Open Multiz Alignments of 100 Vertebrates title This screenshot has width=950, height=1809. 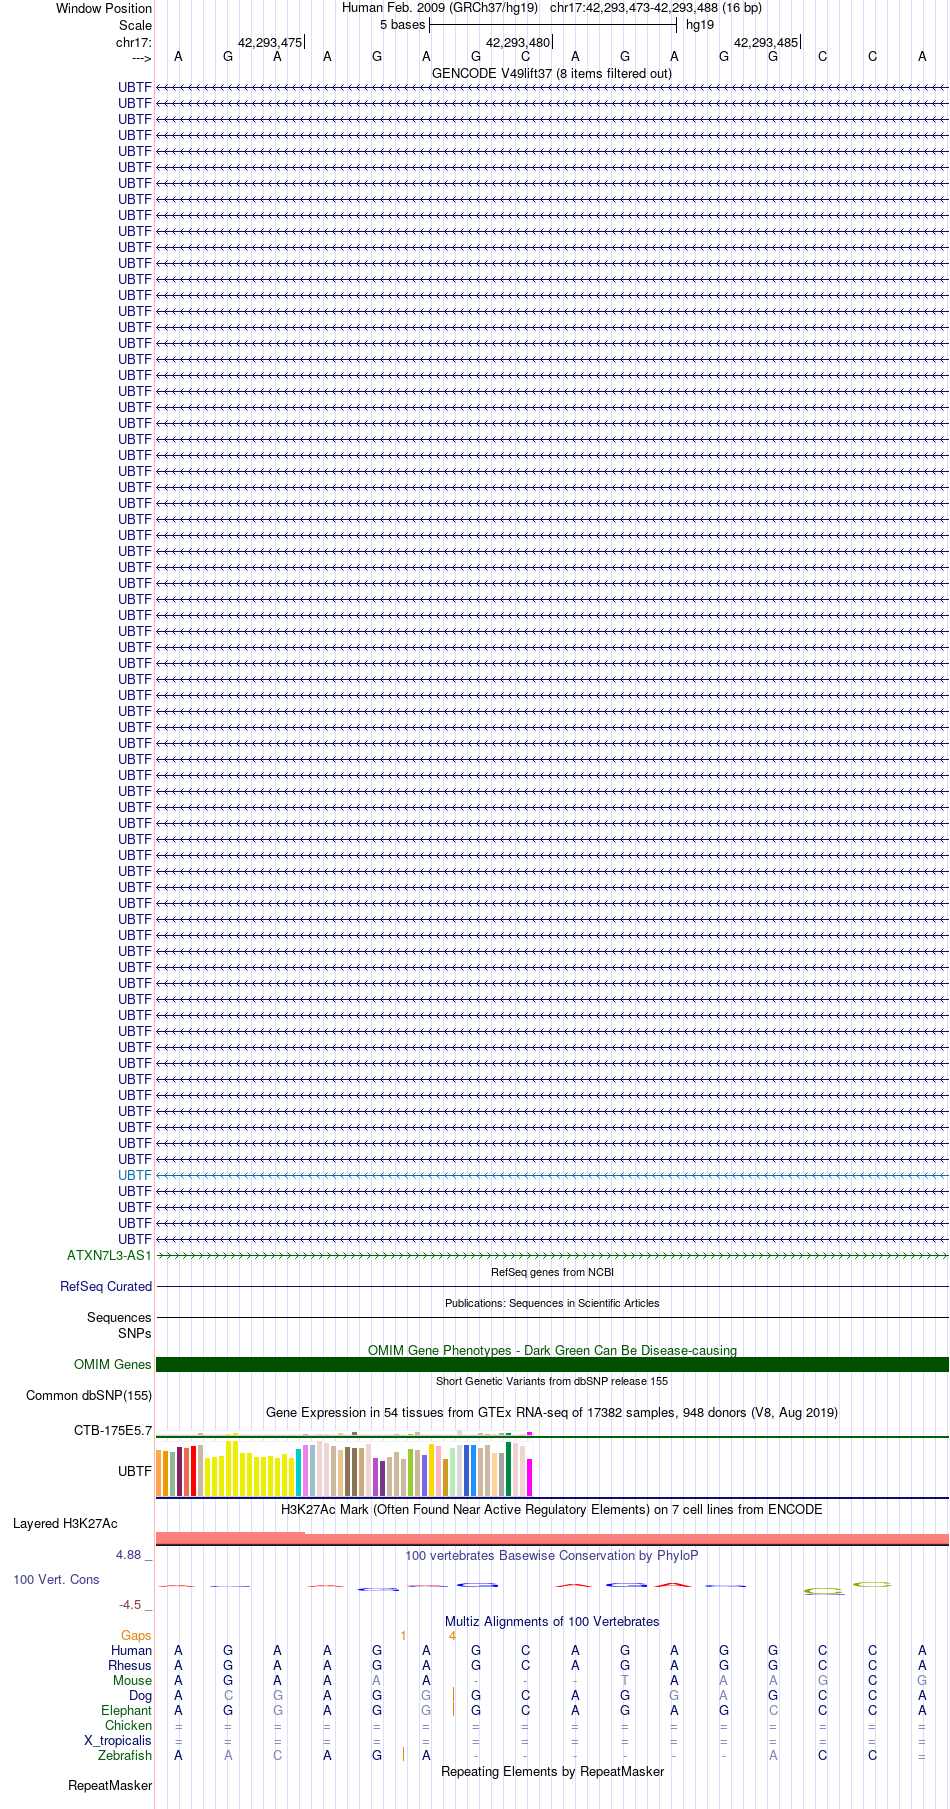click(552, 1621)
